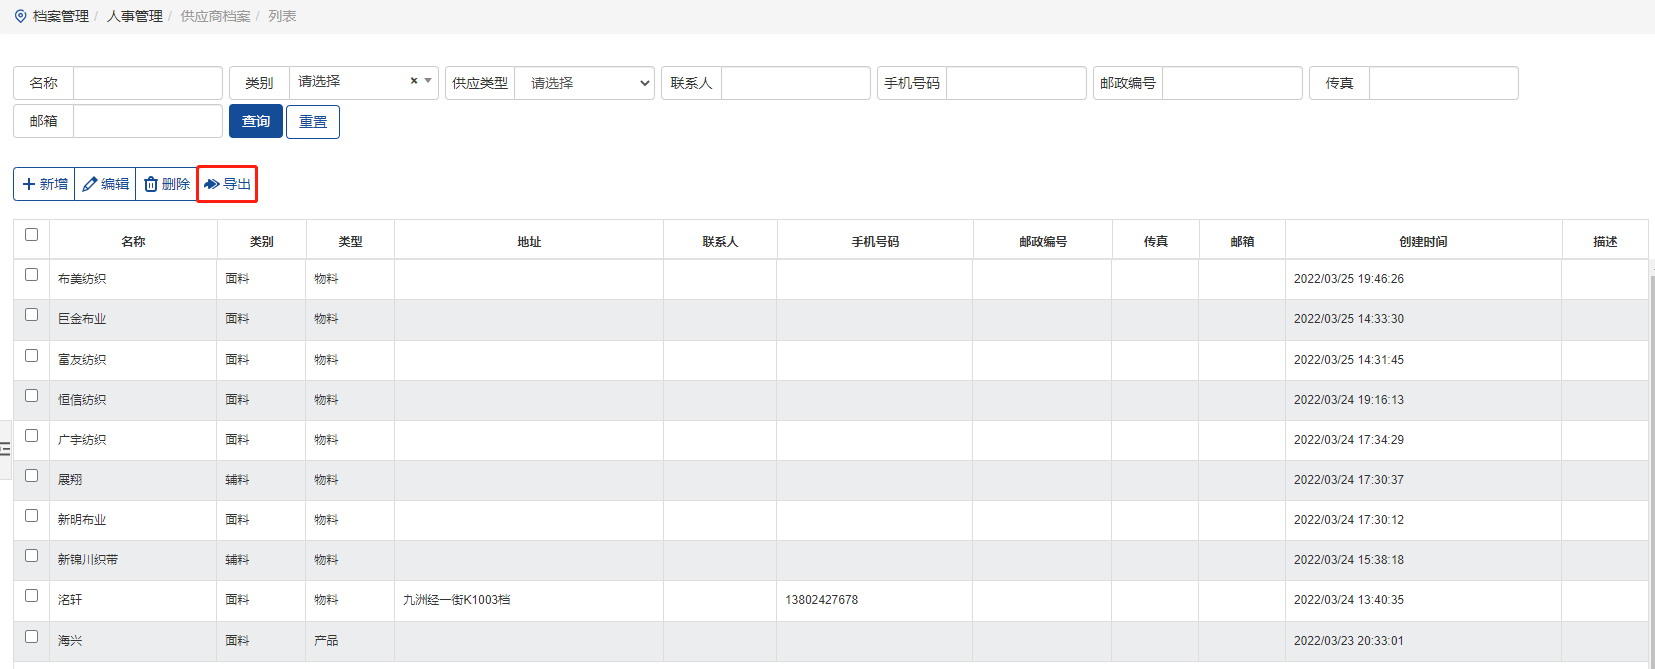The image size is (1655, 669).
Task: Click the 编辑 pencil icon button
Action: (105, 184)
